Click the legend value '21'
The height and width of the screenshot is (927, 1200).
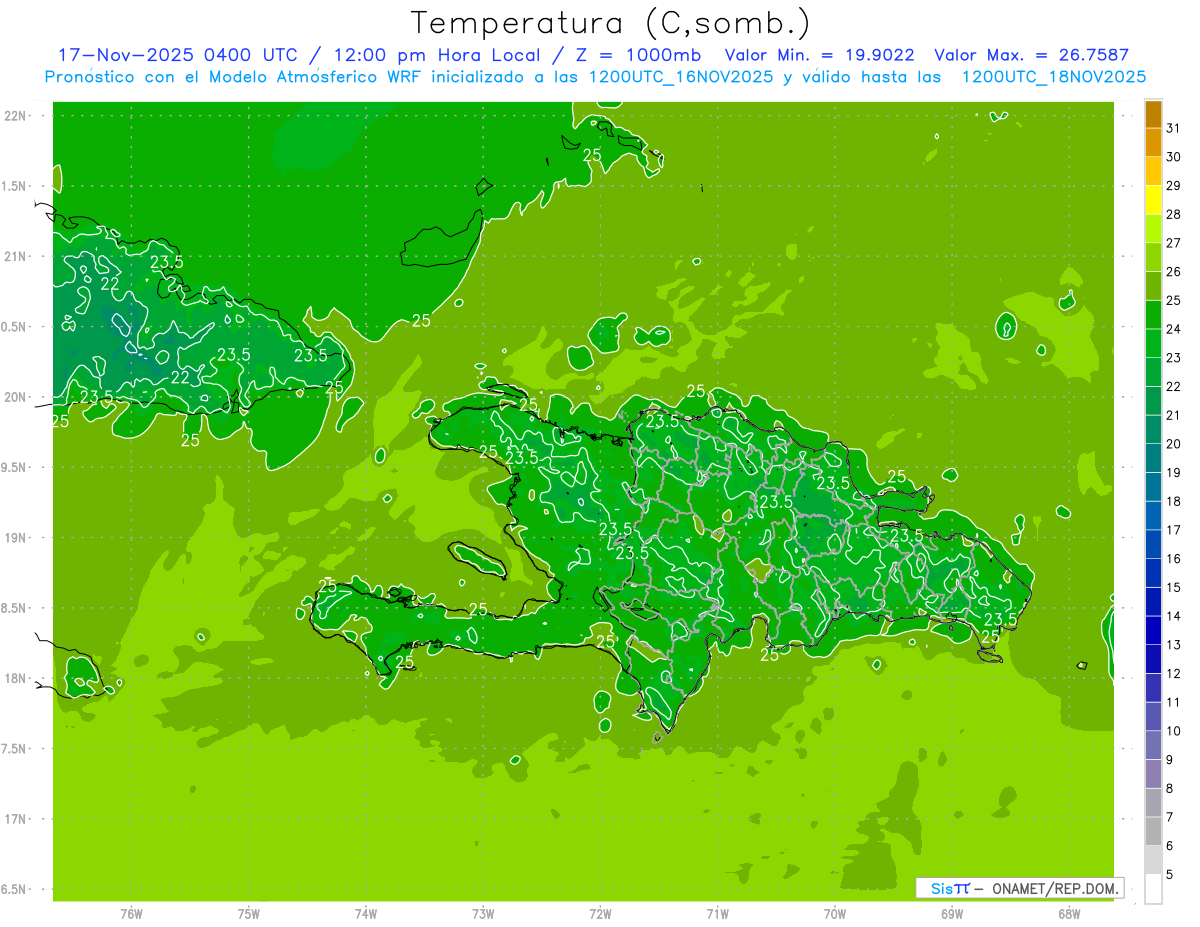tap(1174, 415)
